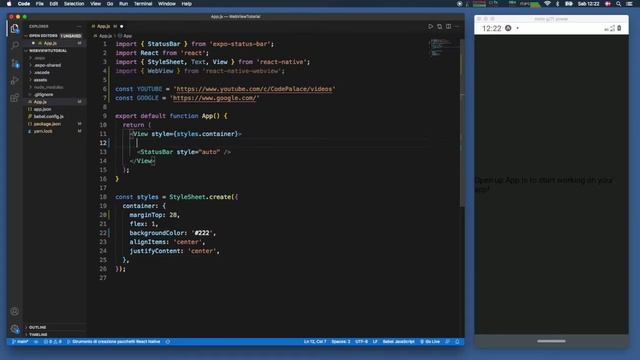
Task: Open App.js under Open Editors
Action: click(50, 43)
